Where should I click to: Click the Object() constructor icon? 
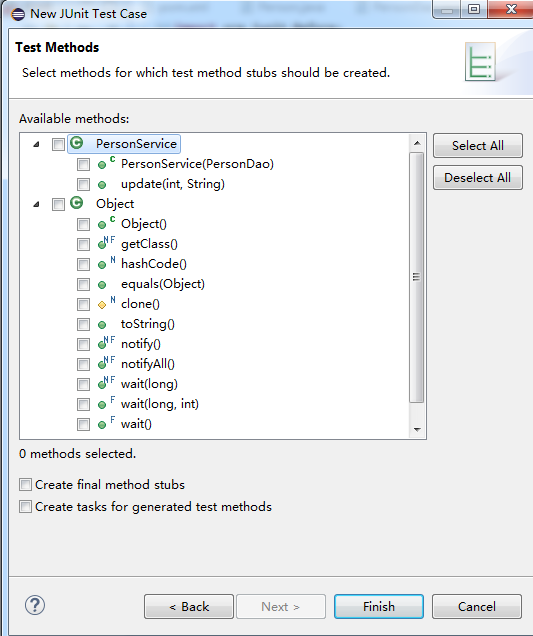point(106,223)
